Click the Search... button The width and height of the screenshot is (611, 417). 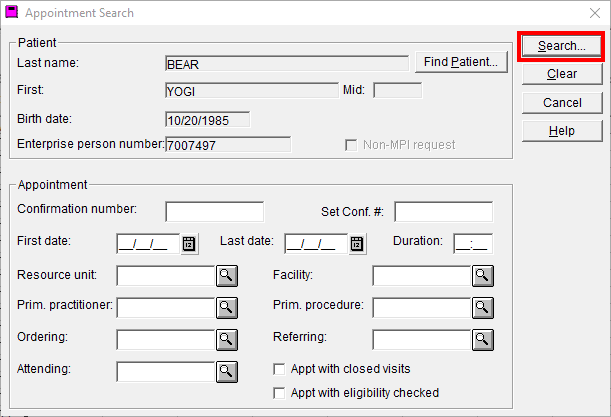click(562, 46)
